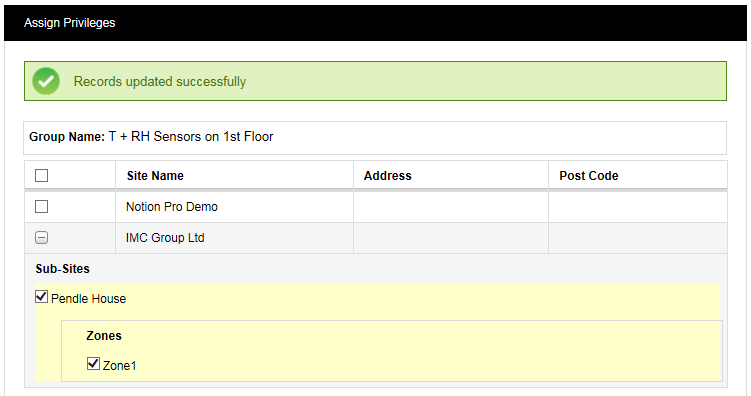Collapse the IMC Group Ltd row

[42, 238]
